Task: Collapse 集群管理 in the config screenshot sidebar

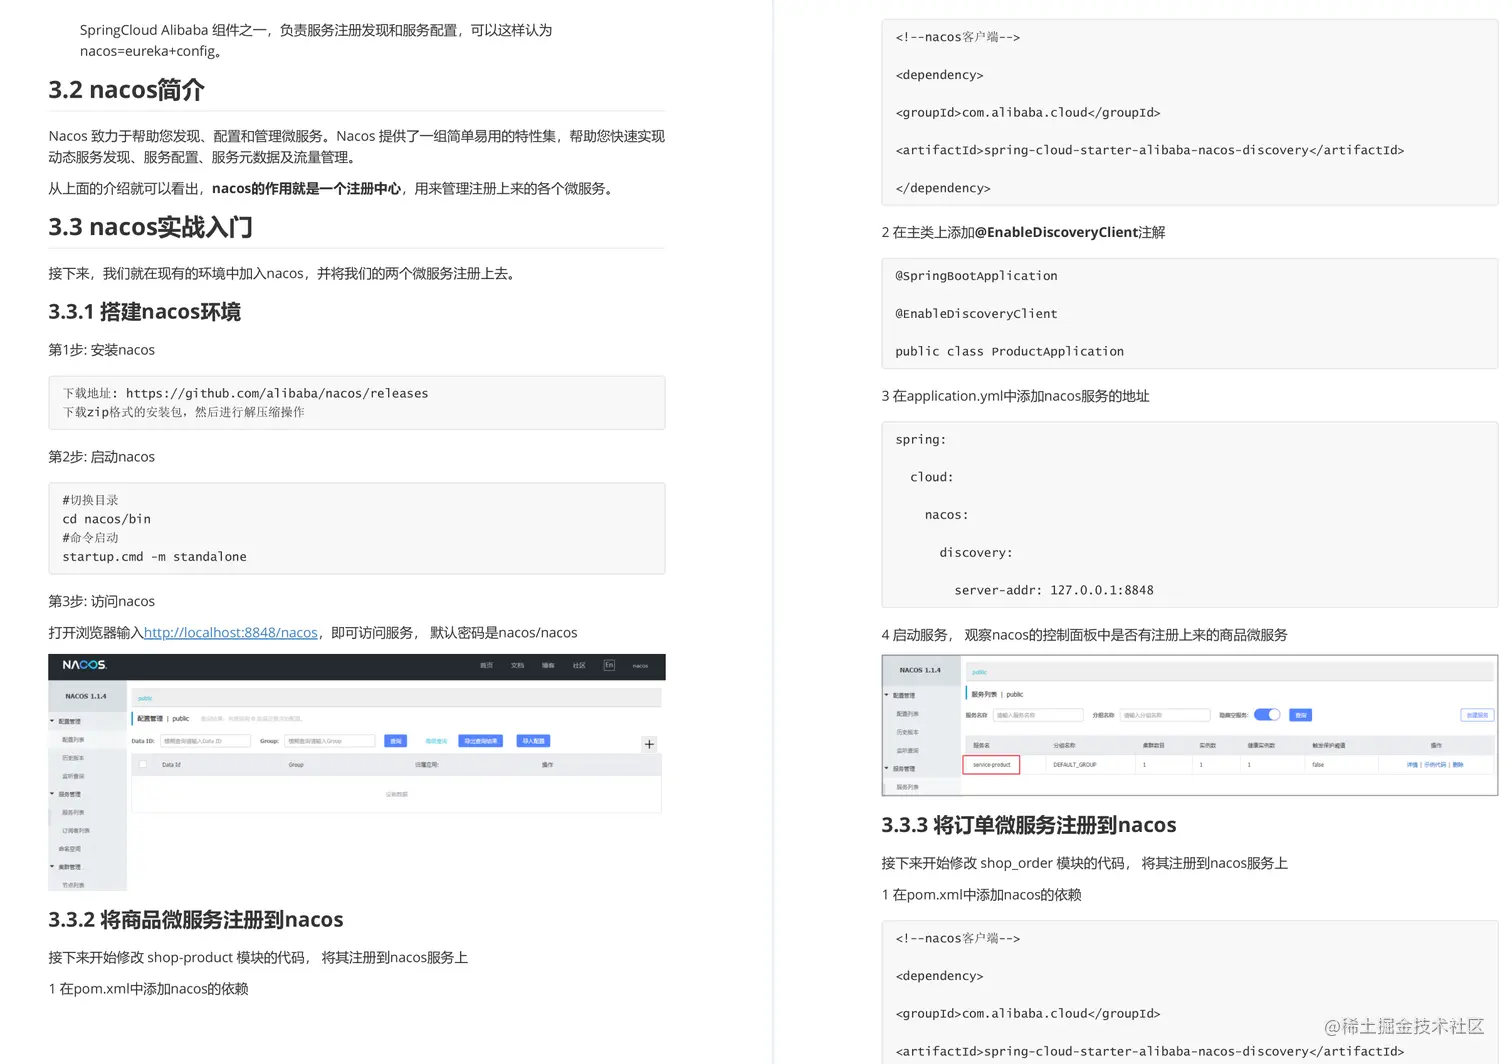Action: pos(52,867)
